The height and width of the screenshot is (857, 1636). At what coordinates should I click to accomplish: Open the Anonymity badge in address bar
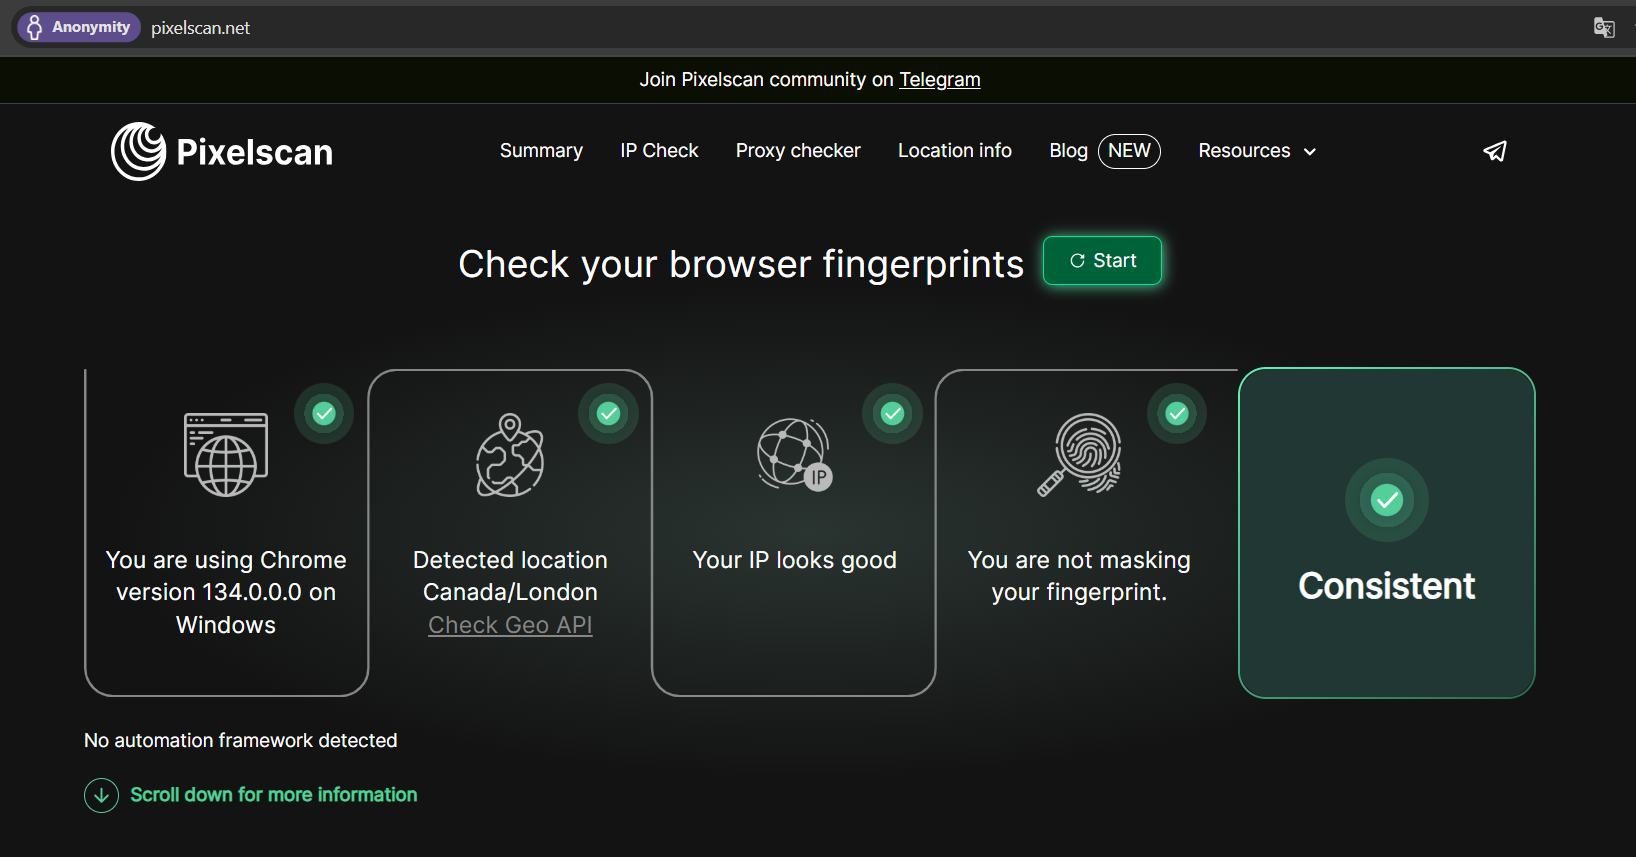click(79, 28)
